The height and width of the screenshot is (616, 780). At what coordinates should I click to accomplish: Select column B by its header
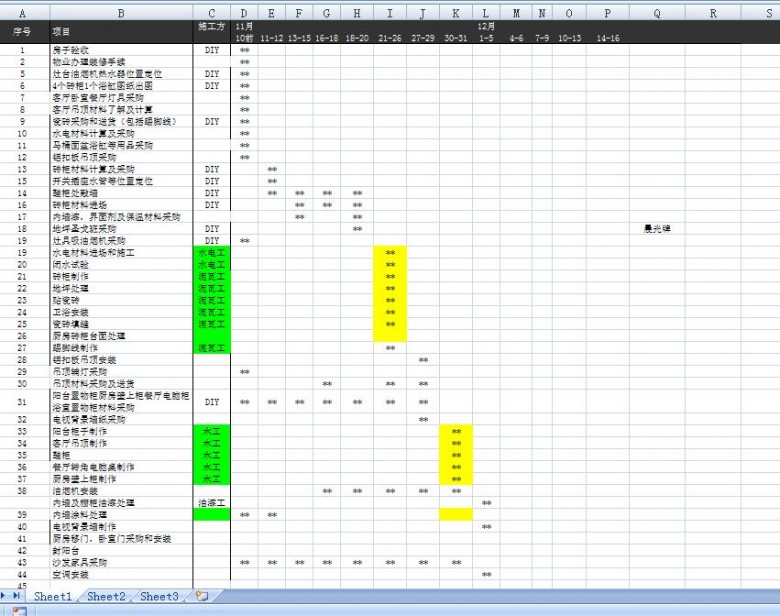[x=120, y=13]
